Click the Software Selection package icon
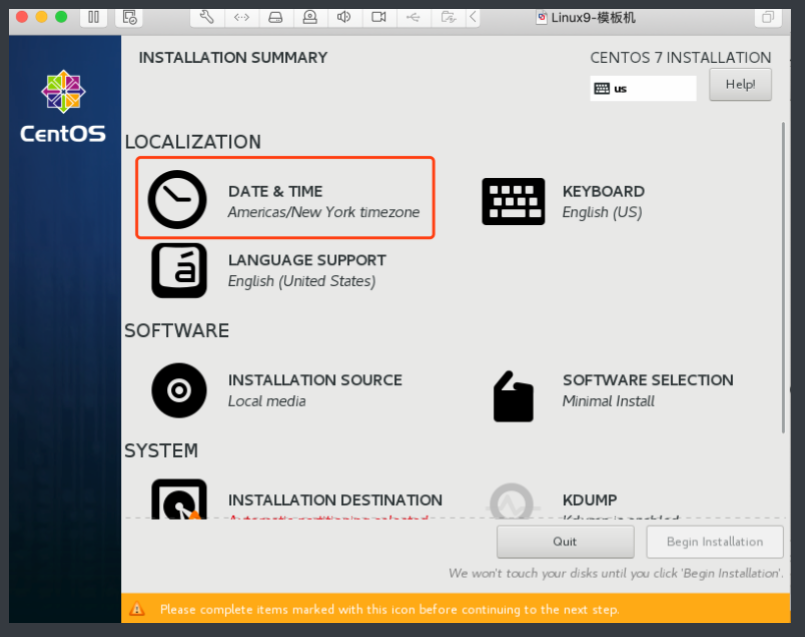 point(513,396)
